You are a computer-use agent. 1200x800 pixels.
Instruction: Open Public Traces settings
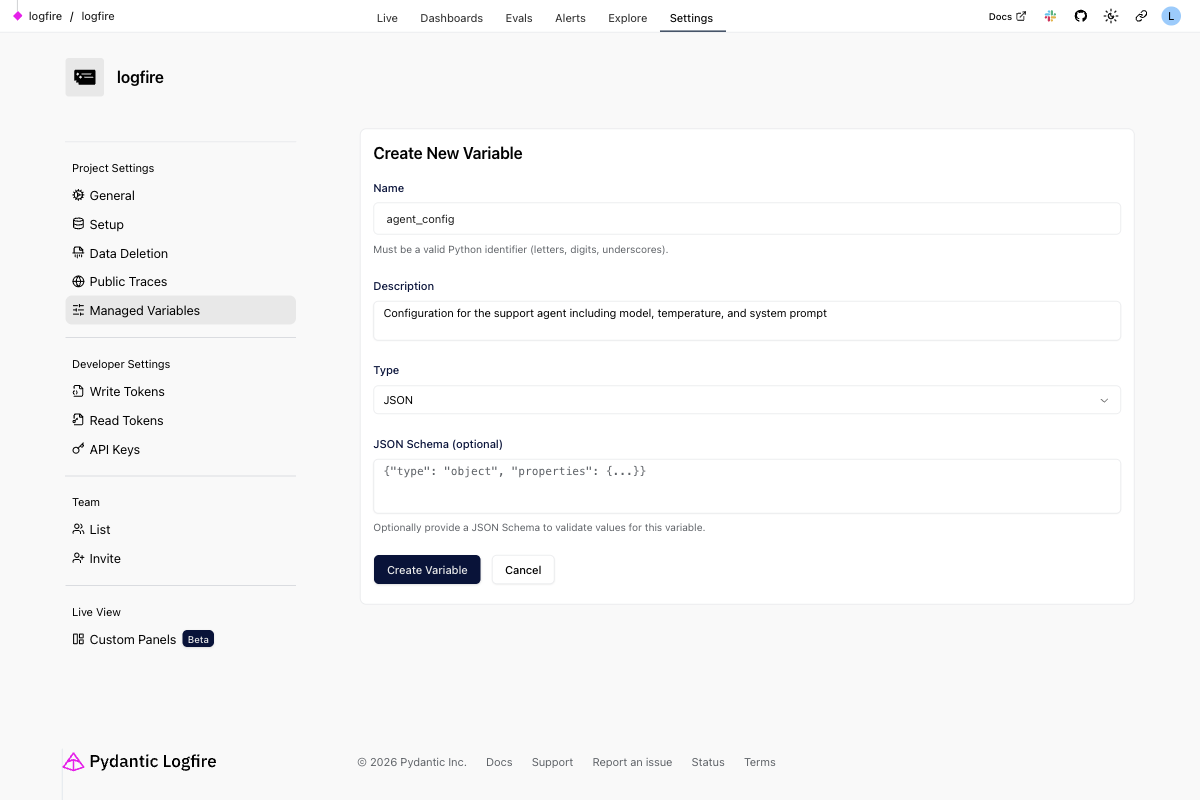pos(128,282)
